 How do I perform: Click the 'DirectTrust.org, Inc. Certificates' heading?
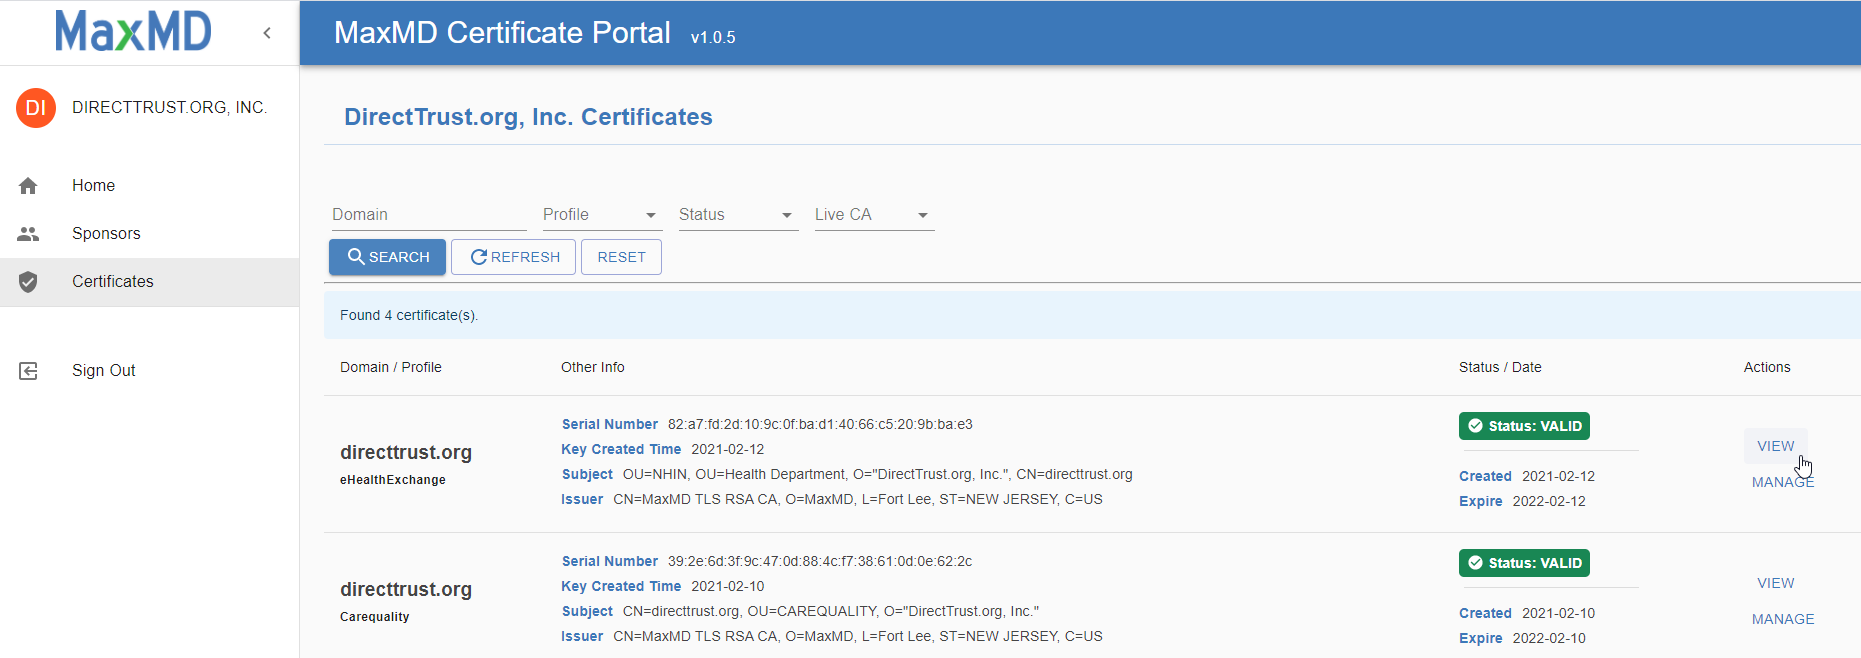(x=528, y=117)
